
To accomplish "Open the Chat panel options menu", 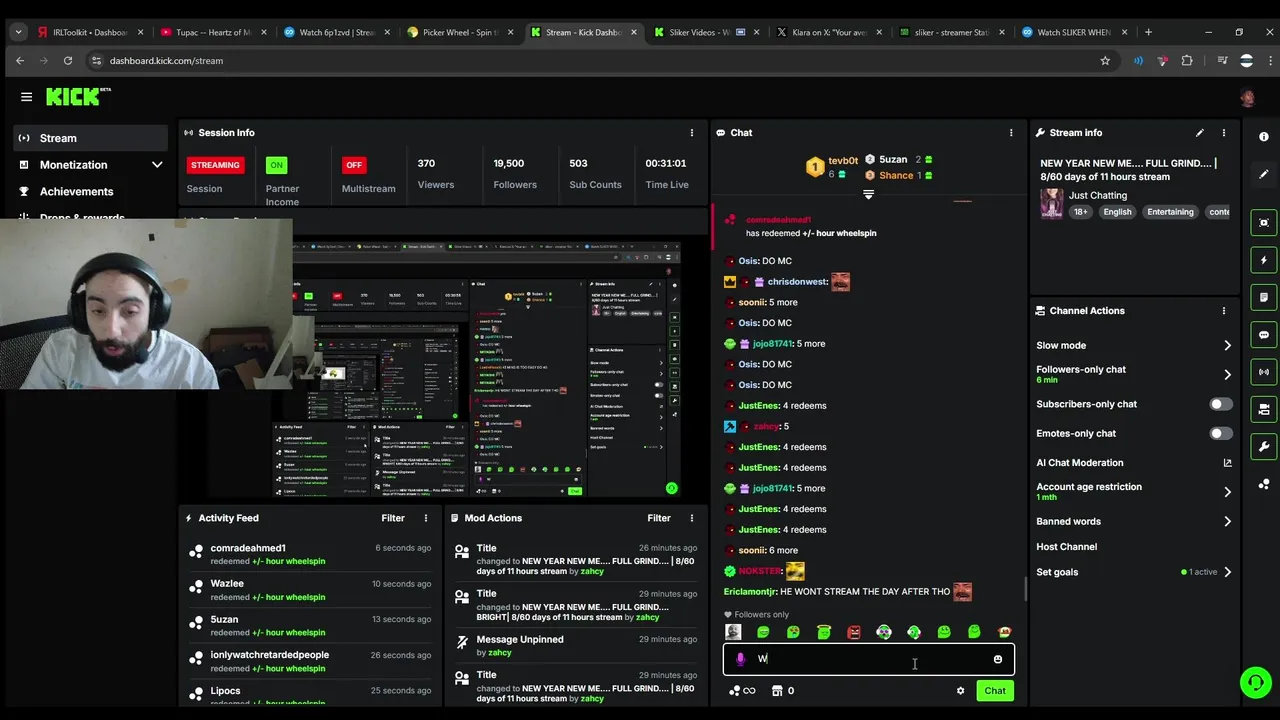I will pos(1011,132).
